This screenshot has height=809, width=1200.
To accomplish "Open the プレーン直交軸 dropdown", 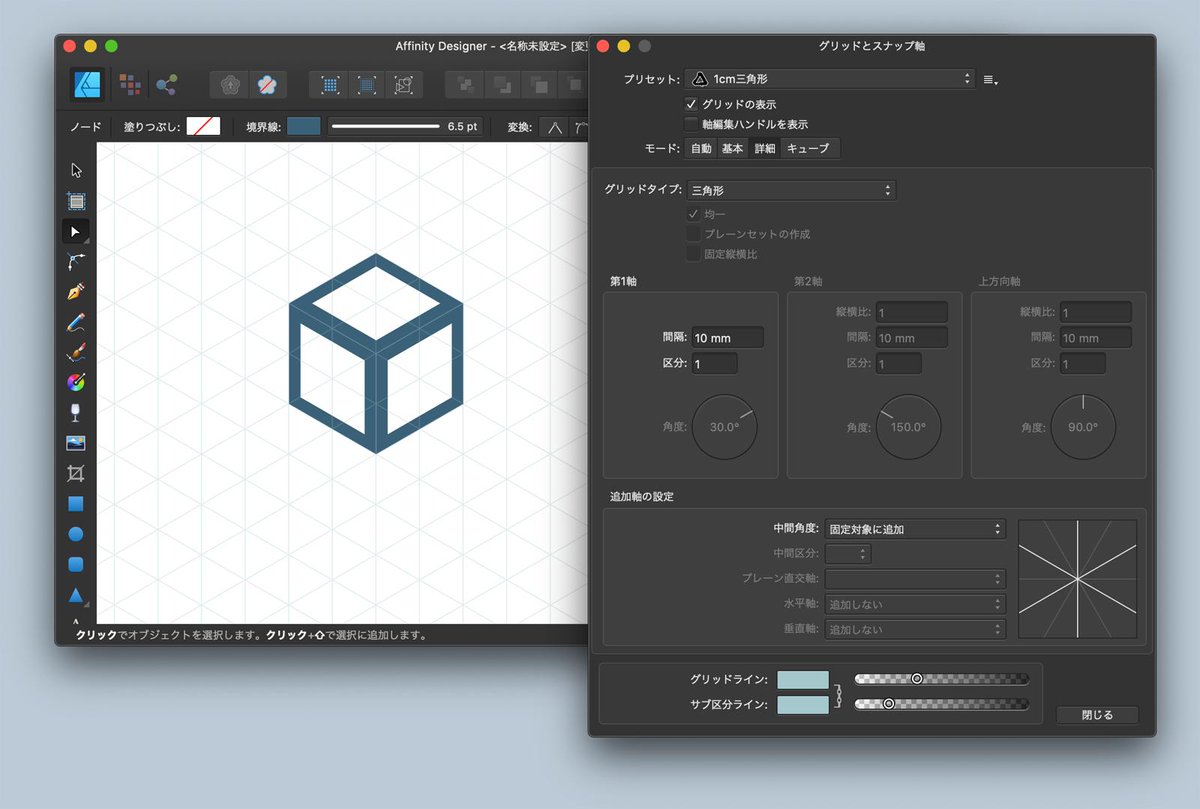I will click(x=914, y=578).
